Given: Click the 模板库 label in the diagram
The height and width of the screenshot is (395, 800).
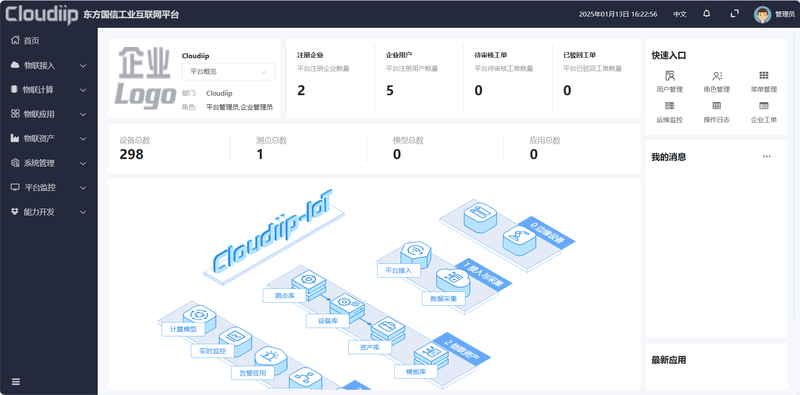Looking at the screenshot, I should 415,372.
